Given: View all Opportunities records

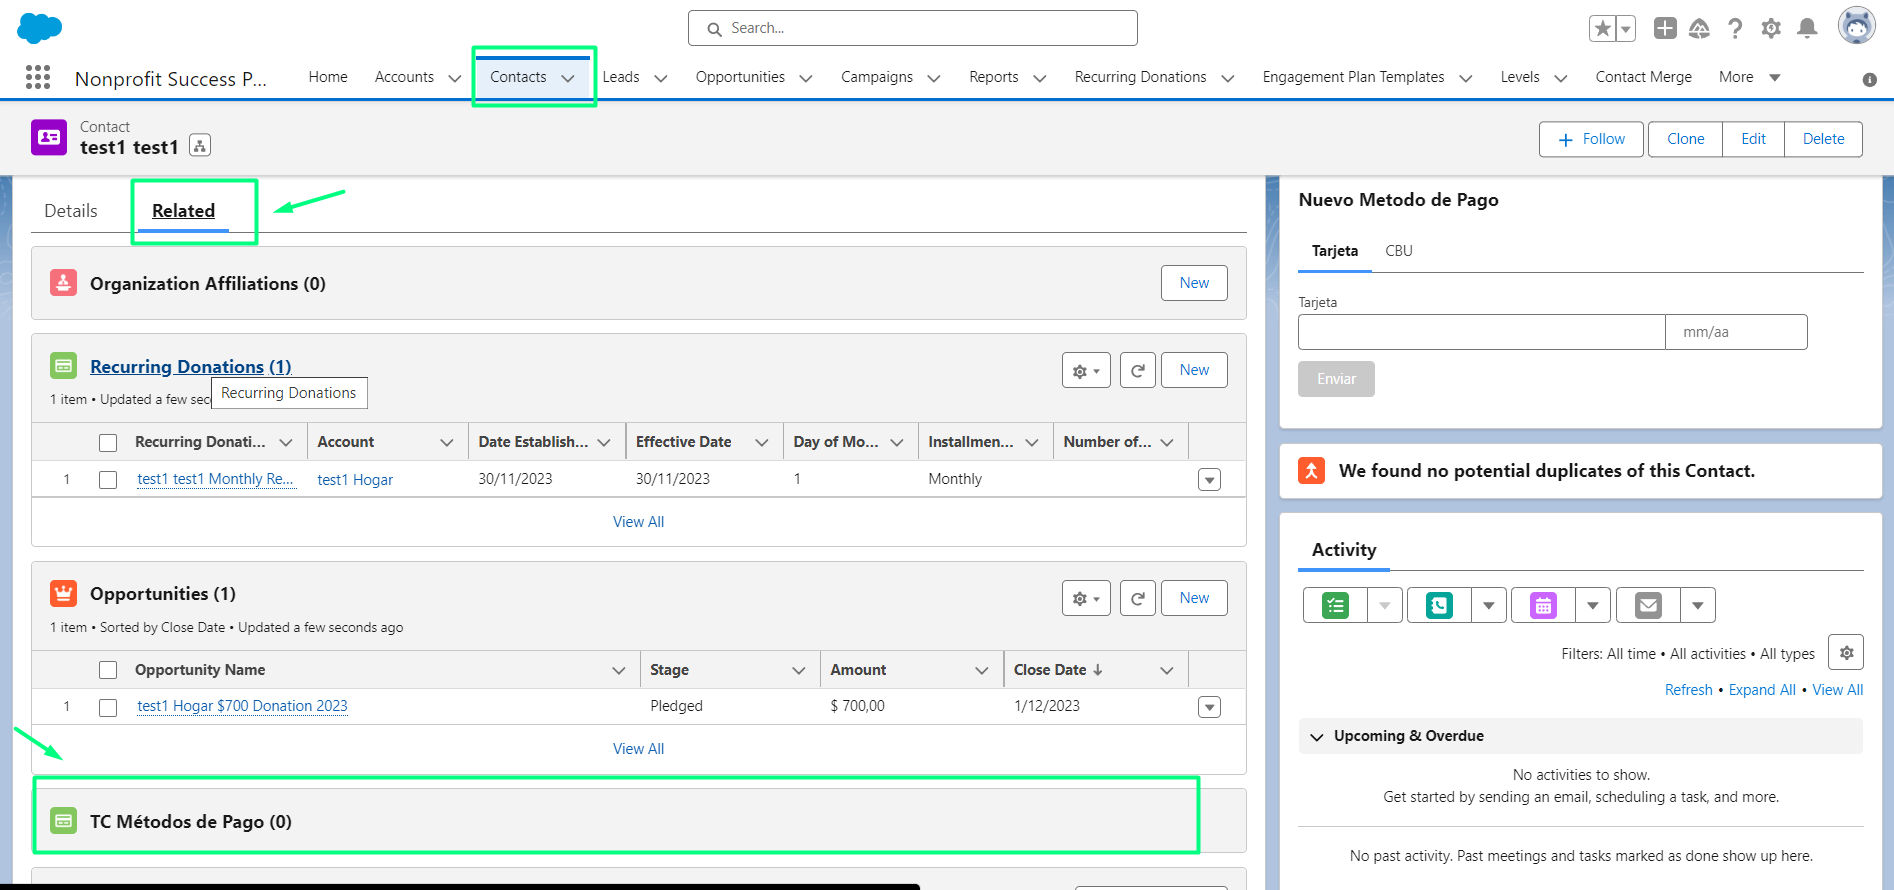Looking at the screenshot, I should [x=638, y=749].
